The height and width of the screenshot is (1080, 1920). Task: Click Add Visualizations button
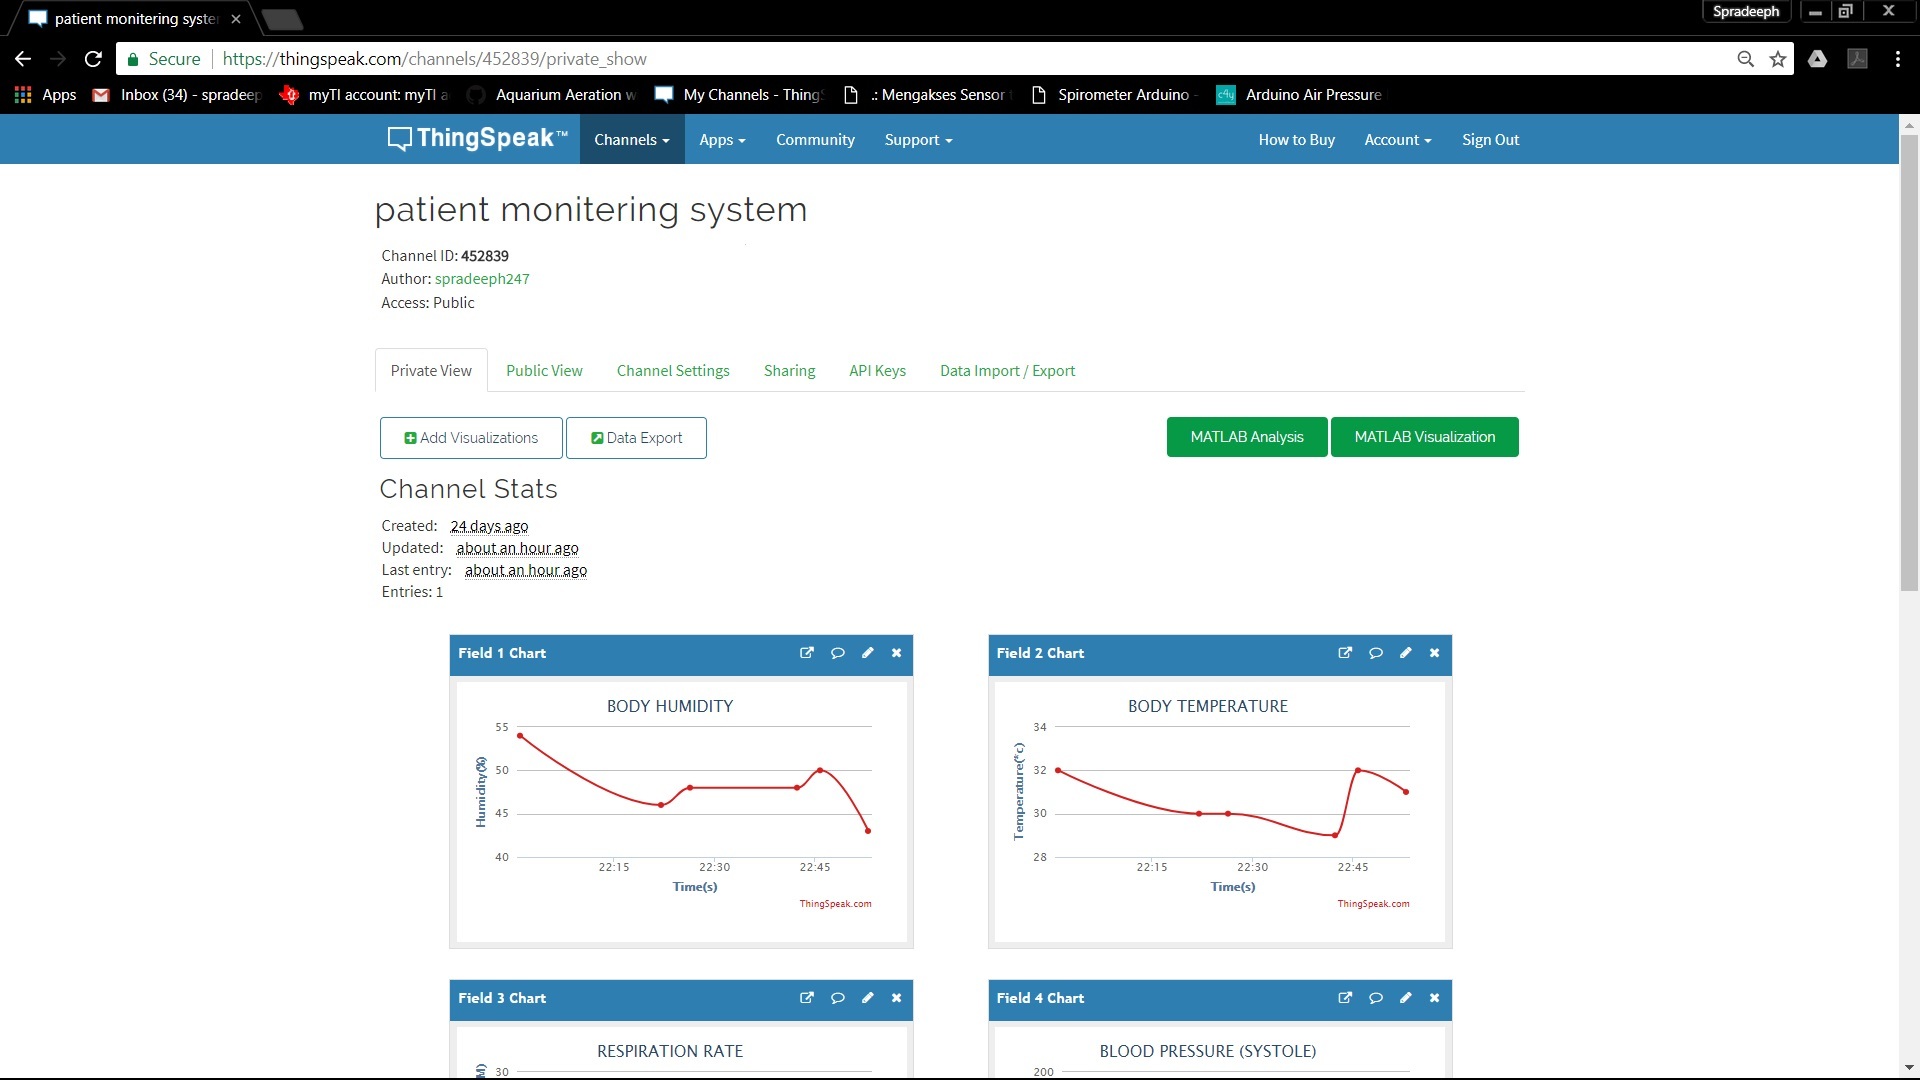point(471,438)
